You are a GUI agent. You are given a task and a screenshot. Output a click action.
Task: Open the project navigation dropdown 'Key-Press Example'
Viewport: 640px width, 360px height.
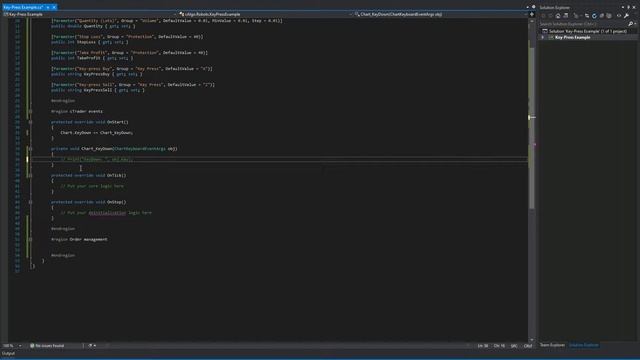(x=89, y=14)
